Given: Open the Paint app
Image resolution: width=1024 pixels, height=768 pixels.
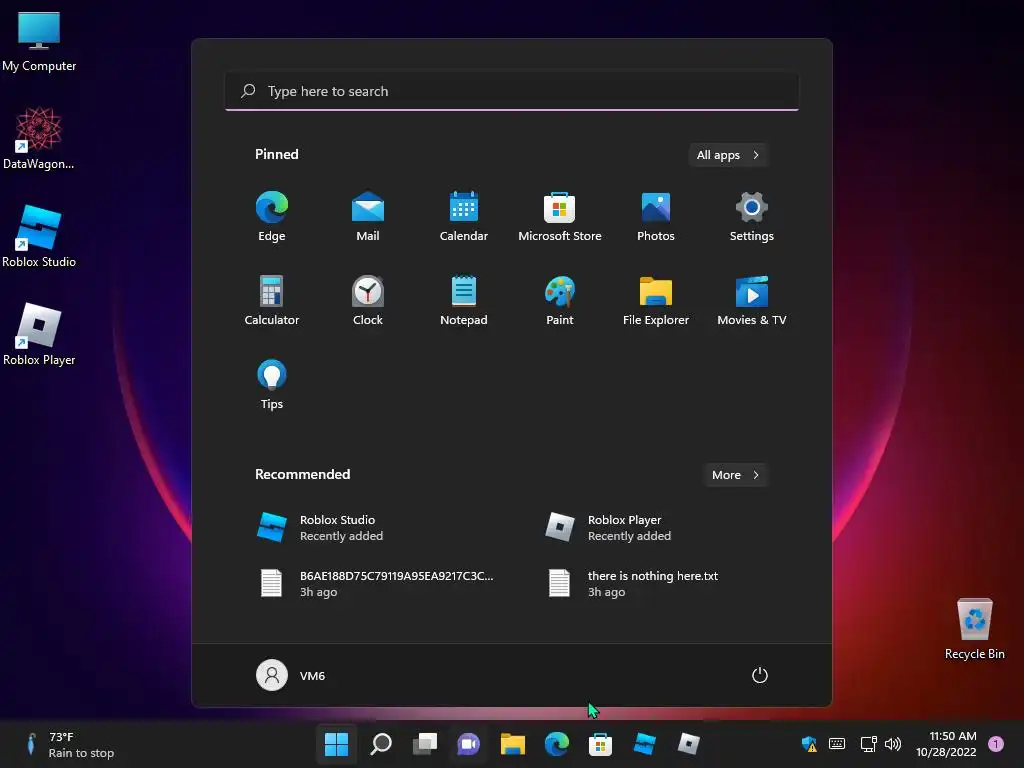Looking at the screenshot, I should point(560,300).
